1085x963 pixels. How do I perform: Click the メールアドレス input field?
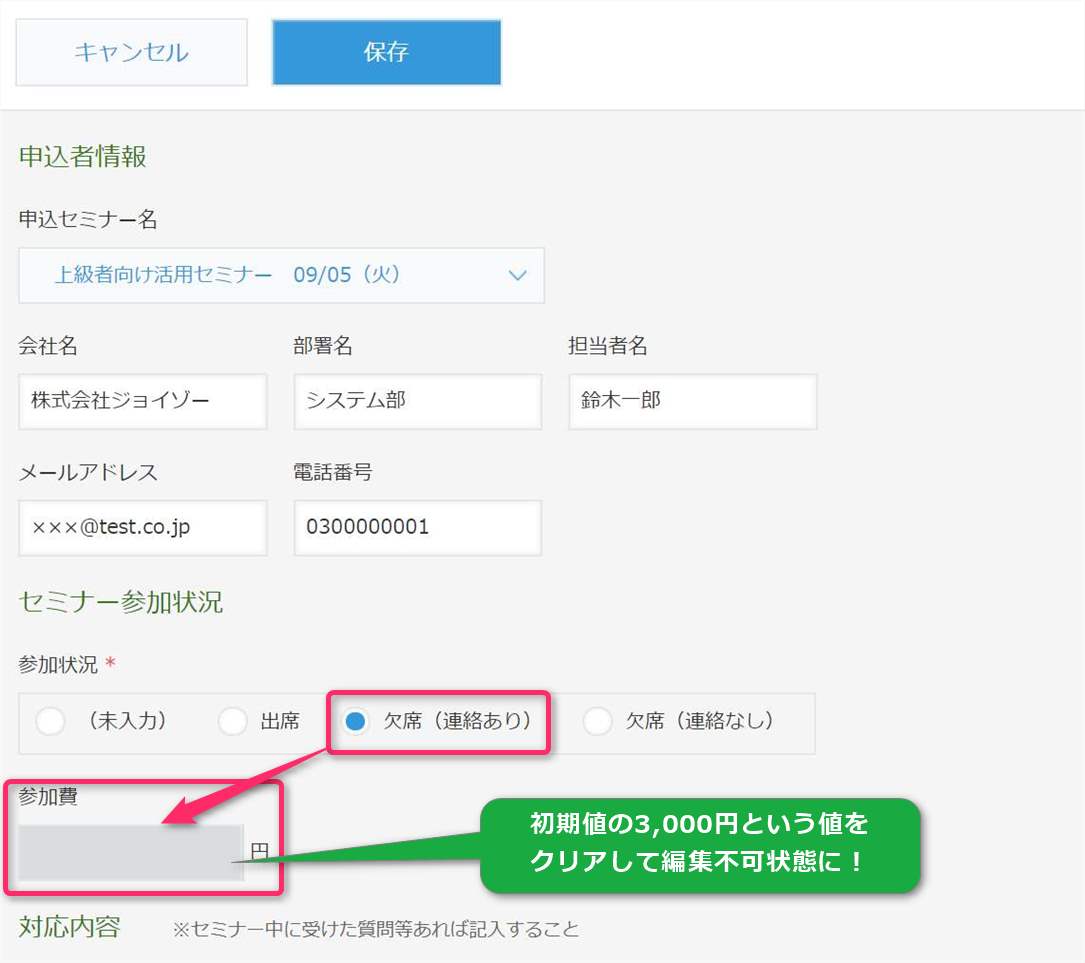[x=143, y=528]
